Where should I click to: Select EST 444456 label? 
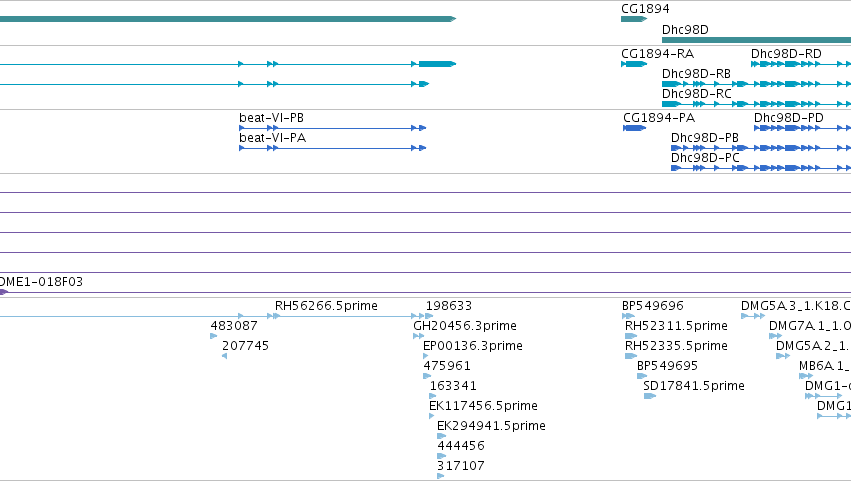461,446
